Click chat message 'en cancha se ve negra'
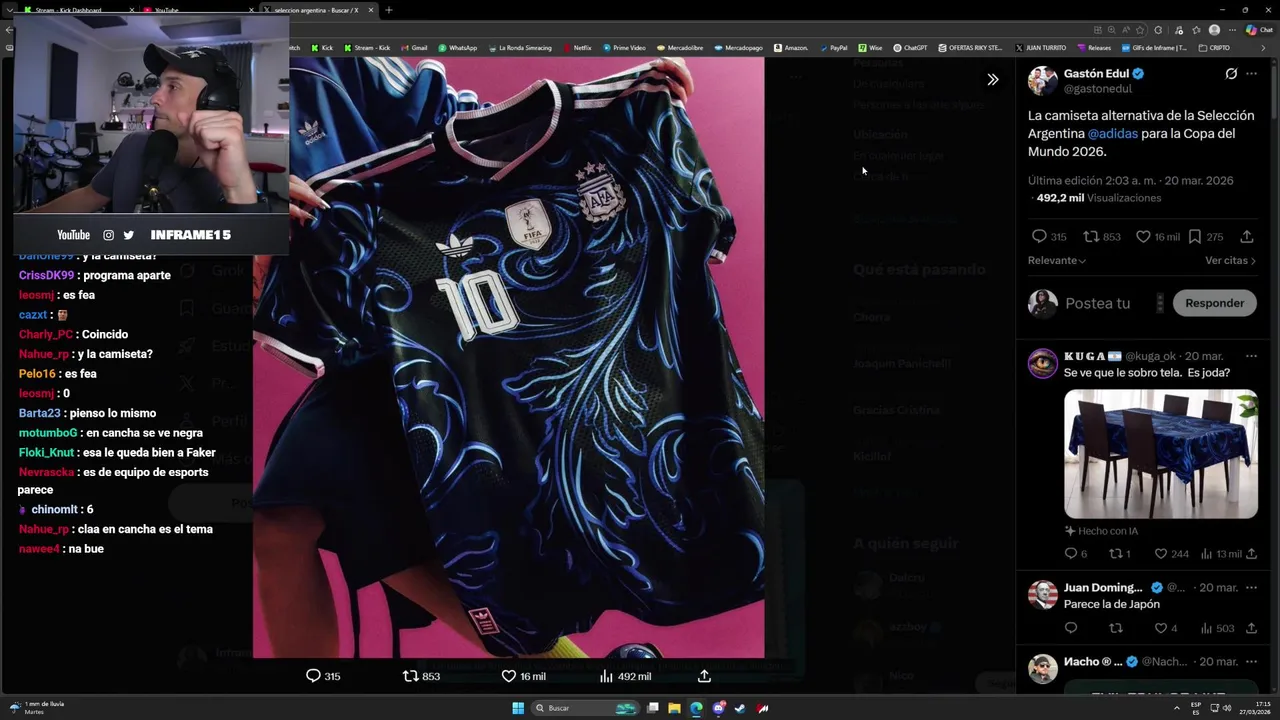The height and width of the screenshot is (720, 1280). 144,433
